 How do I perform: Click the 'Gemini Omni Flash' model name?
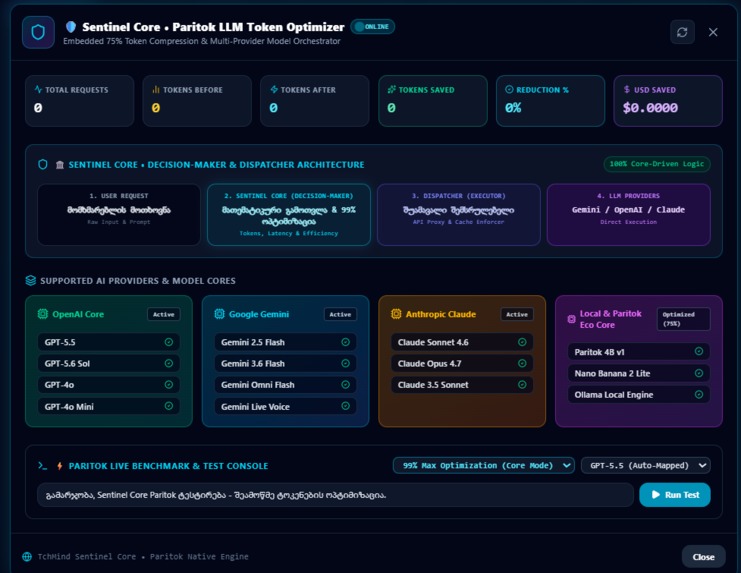click(258, 385)
